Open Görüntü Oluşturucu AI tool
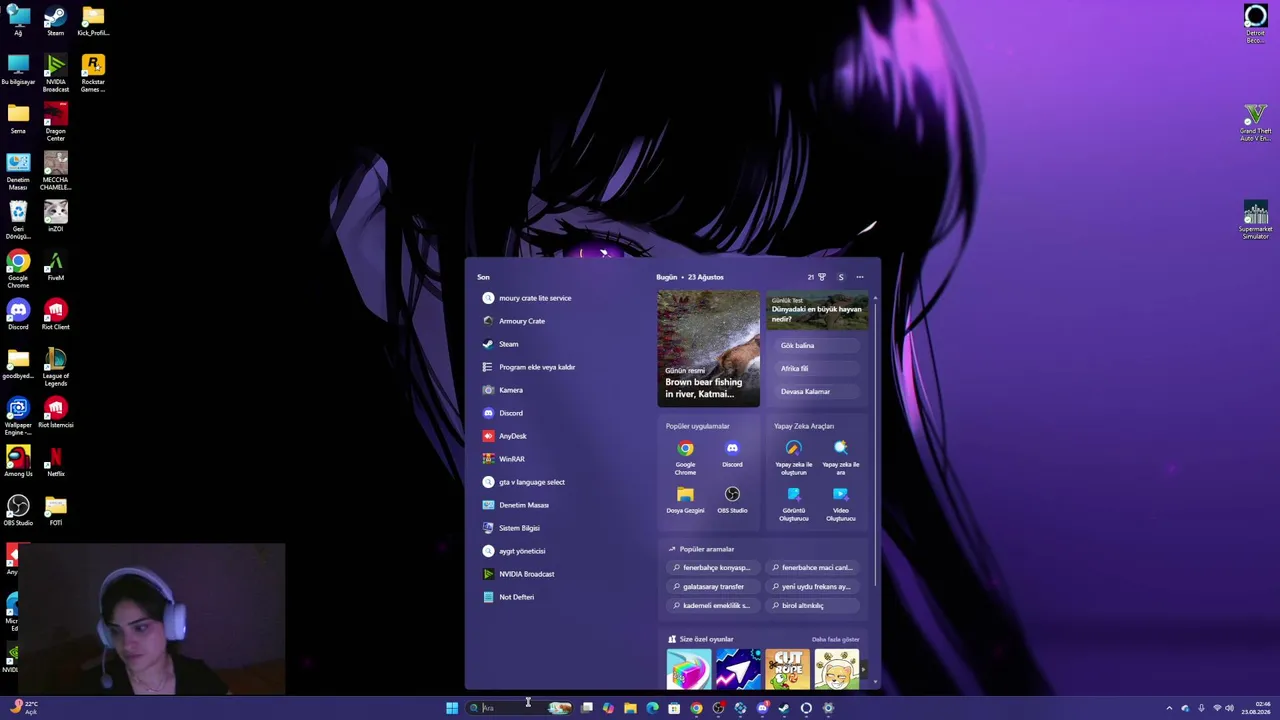Screen dimensions: 1280x720 (x=793, y=504)
